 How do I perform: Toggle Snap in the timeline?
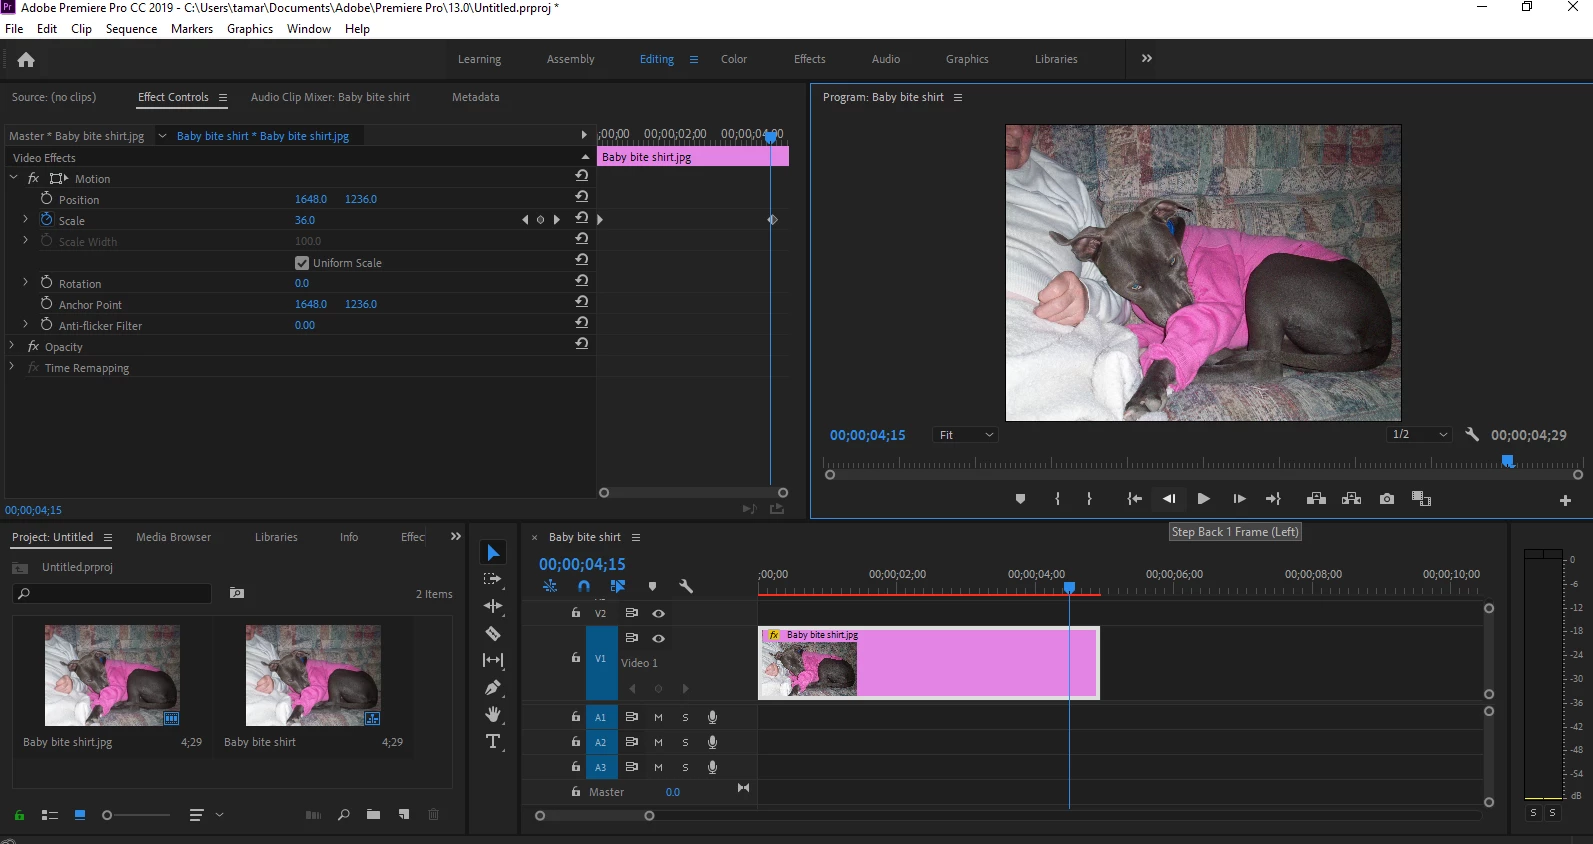click(584, 587)
